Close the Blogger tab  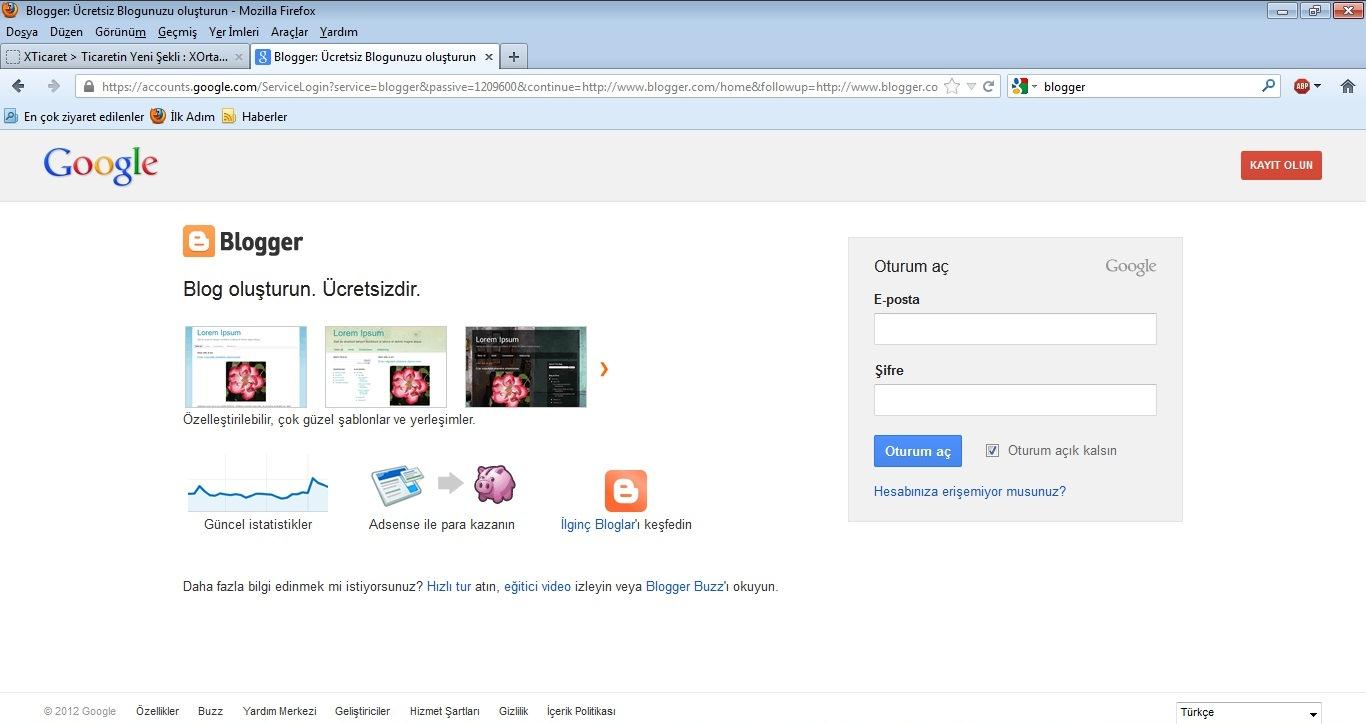(489, 57)
